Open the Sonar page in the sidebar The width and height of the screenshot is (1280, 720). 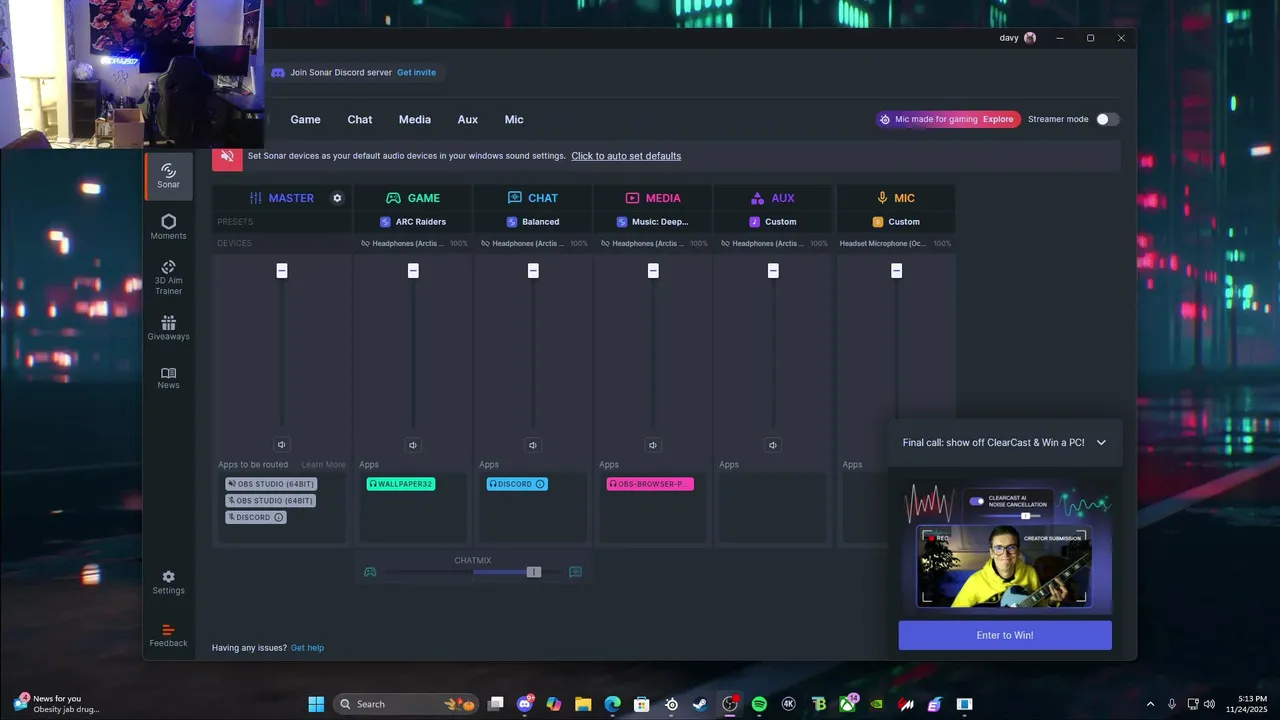click(x=168, y=176)
